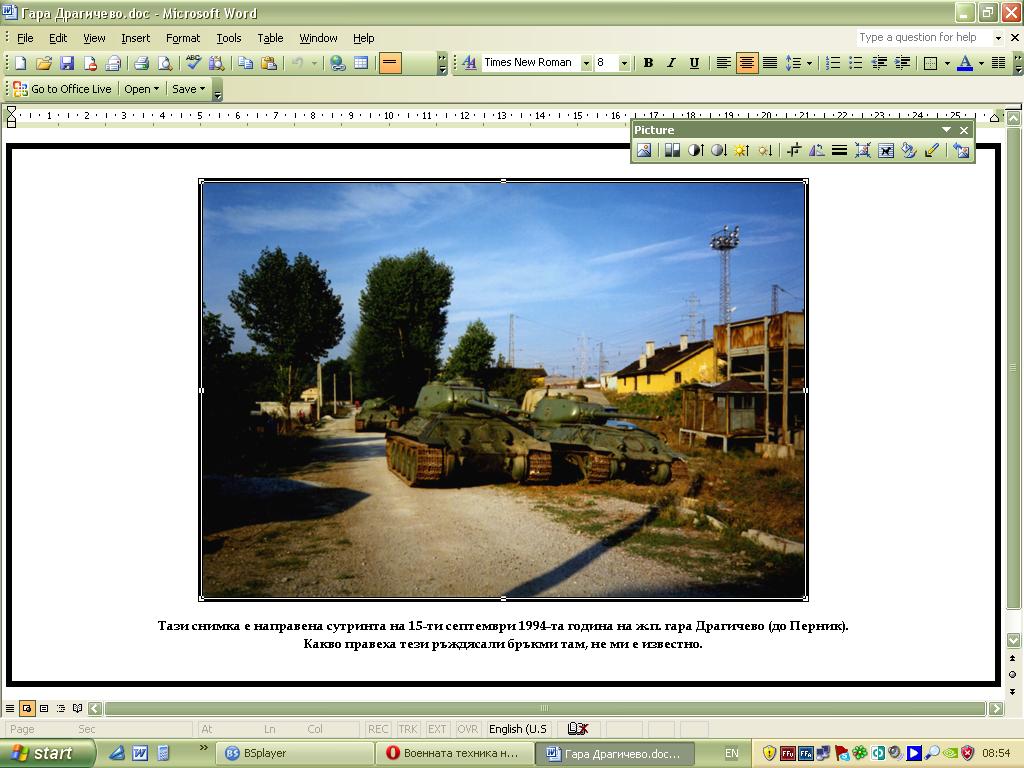Screen dimensions: 1024x768
Task: Click the More Contrast icon
Action: [x=696, y=150]
